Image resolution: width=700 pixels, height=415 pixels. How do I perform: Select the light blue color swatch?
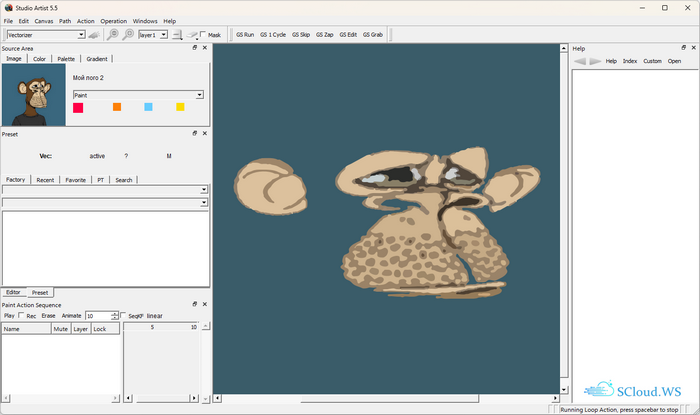point(148,107)
